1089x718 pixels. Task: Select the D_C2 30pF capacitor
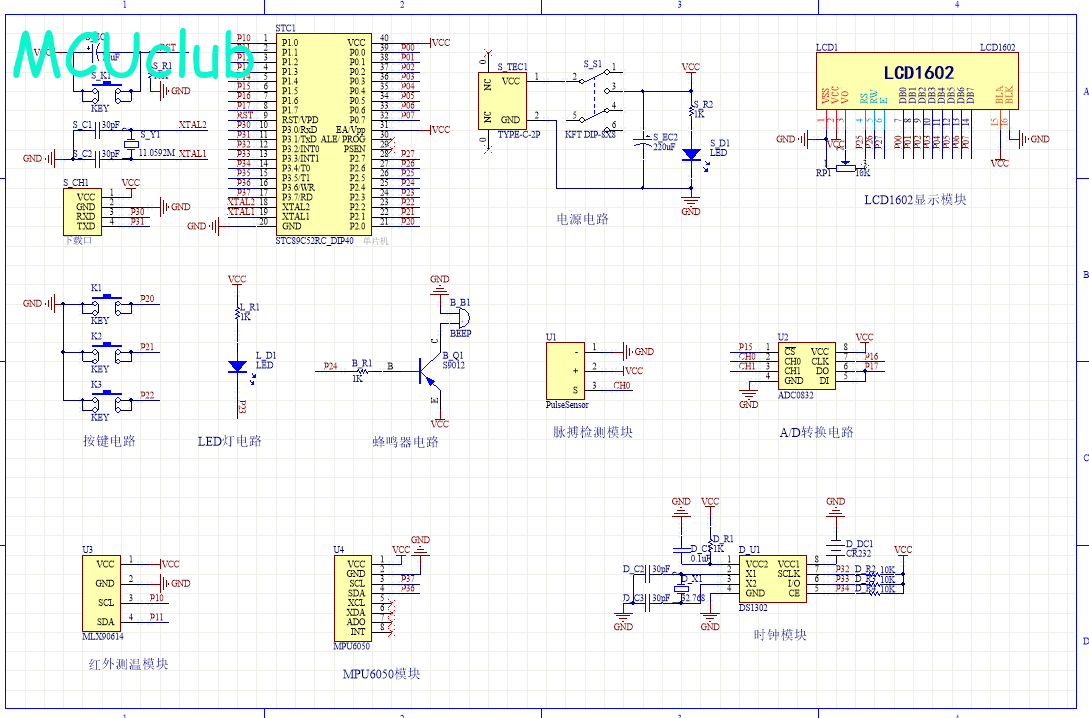tap(647, 574)
